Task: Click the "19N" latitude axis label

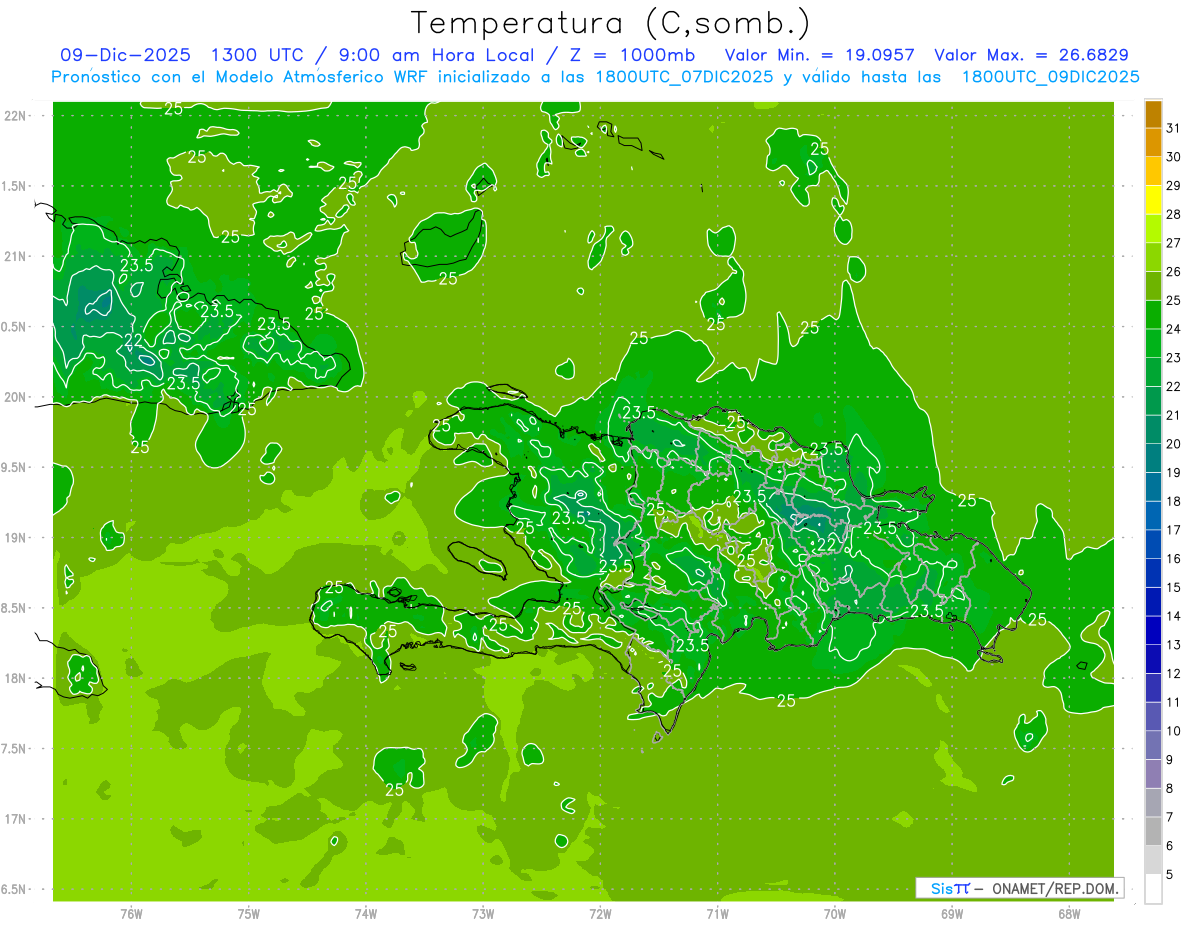Action: [x=16, y=538]
